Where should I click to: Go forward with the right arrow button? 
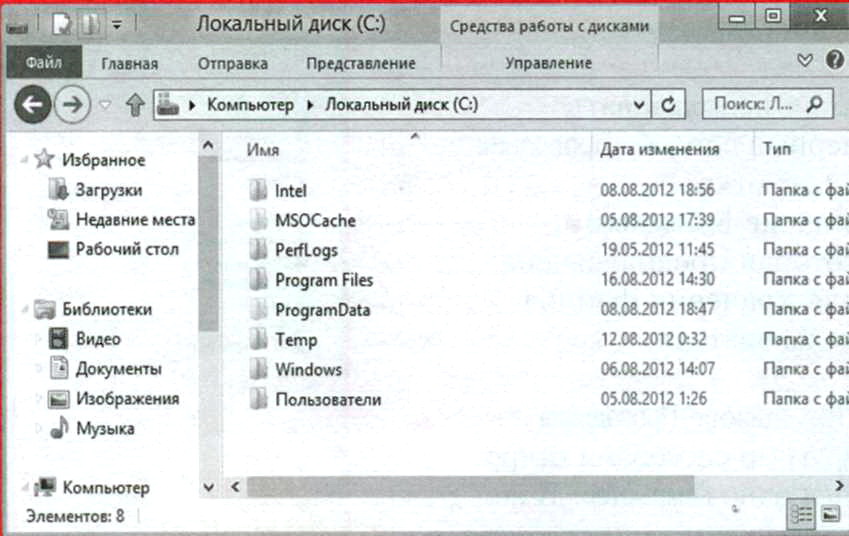click(73, 104)
